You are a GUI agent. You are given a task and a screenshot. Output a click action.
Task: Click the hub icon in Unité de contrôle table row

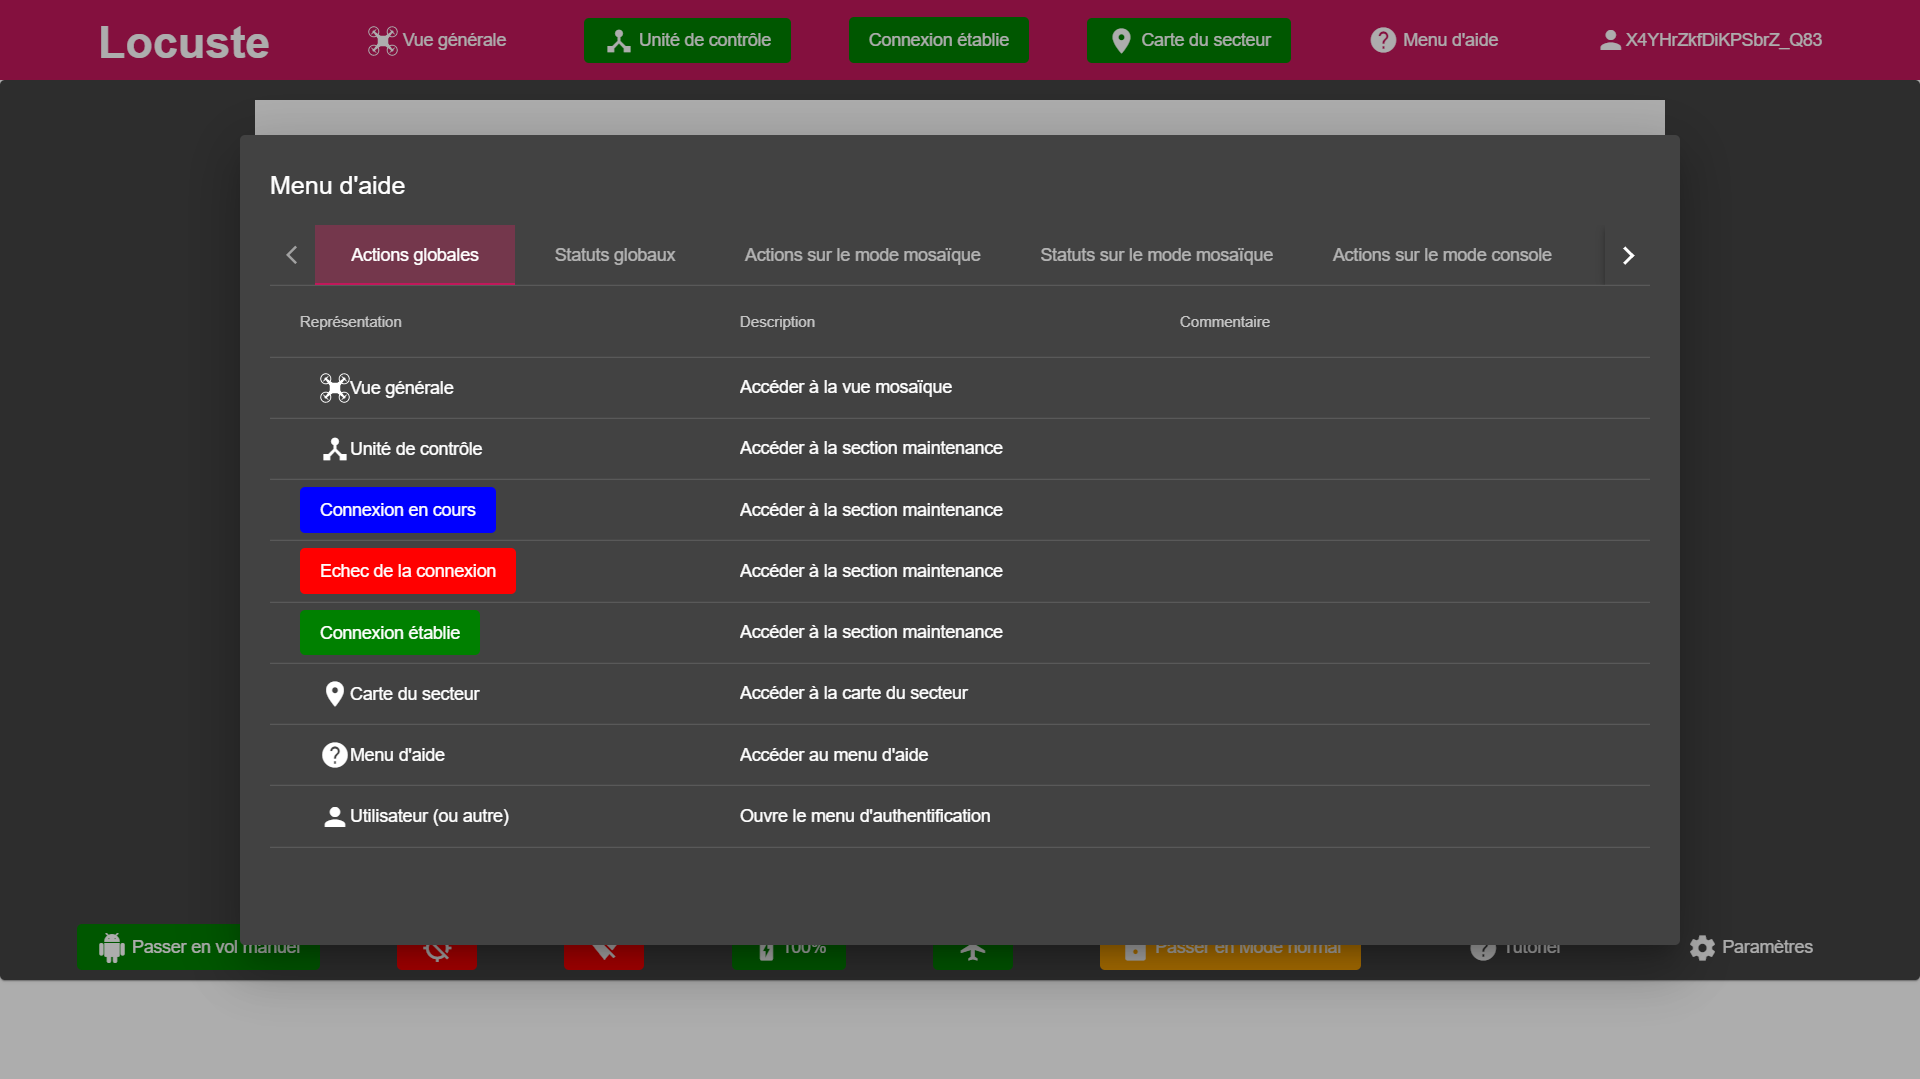(x=334, y=449)
